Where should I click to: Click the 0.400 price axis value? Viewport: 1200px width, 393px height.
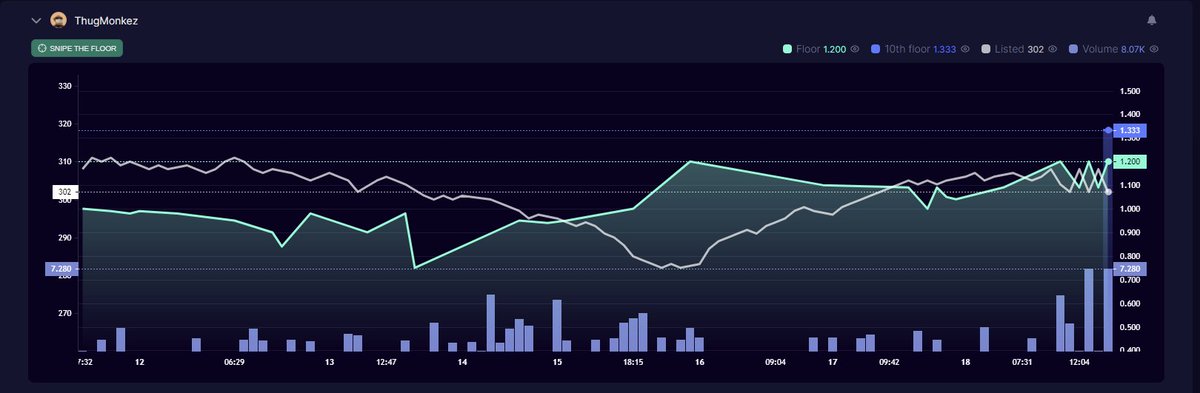point(1130,350)
